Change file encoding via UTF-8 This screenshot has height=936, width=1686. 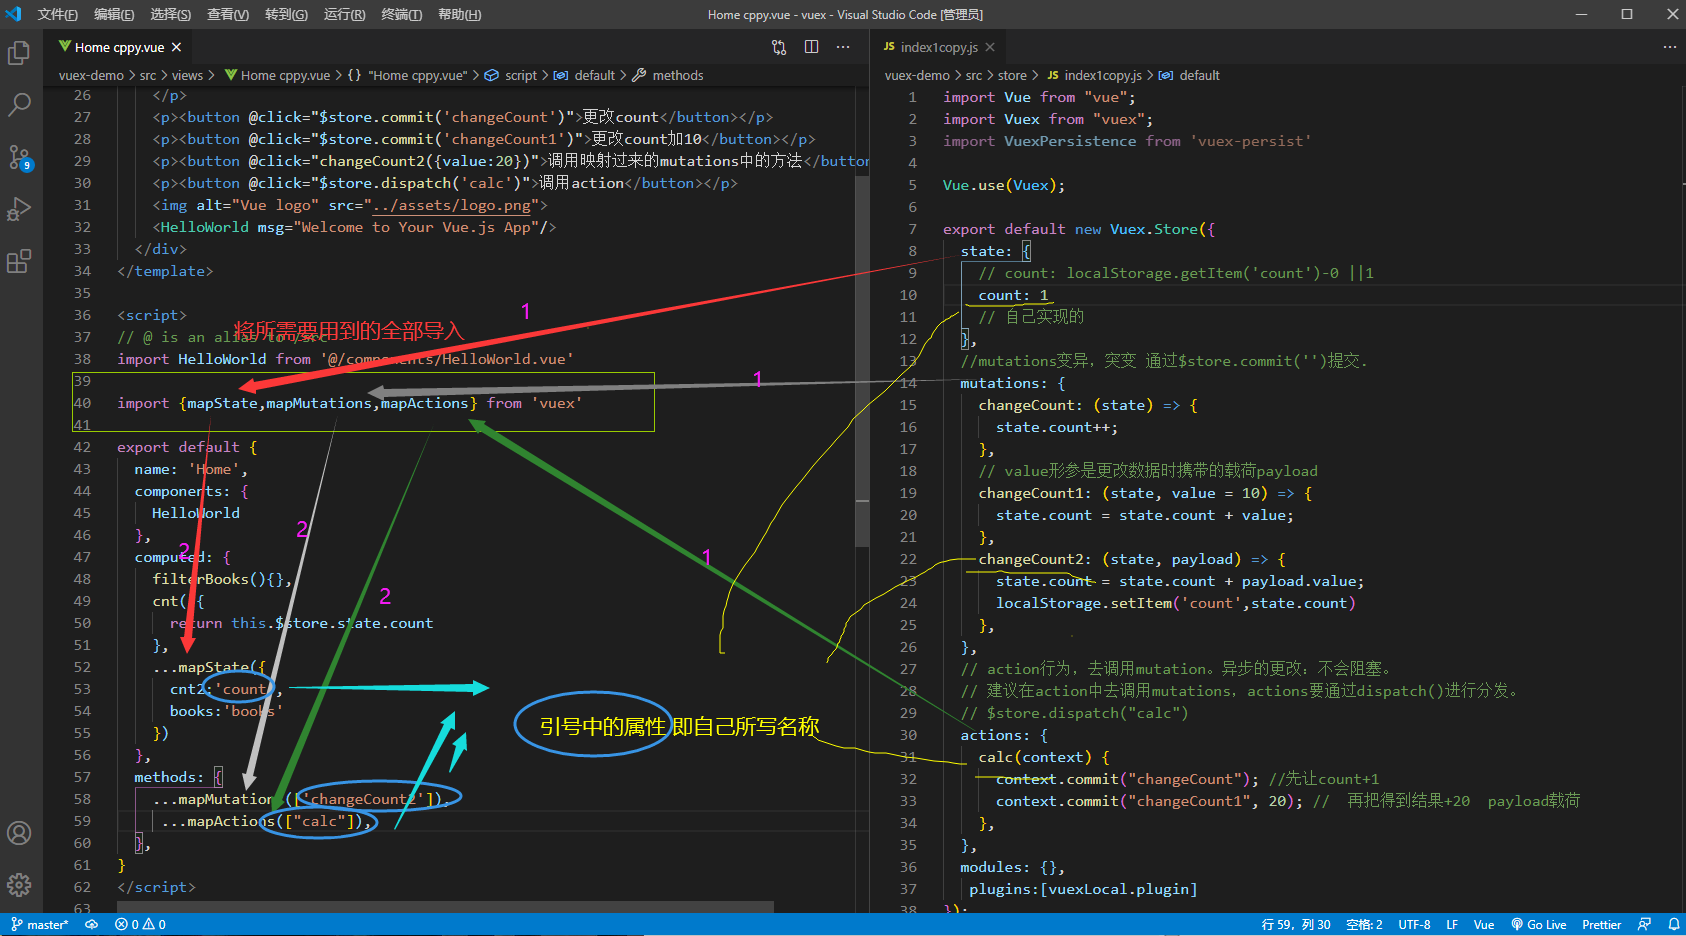tap(1414, 925)
